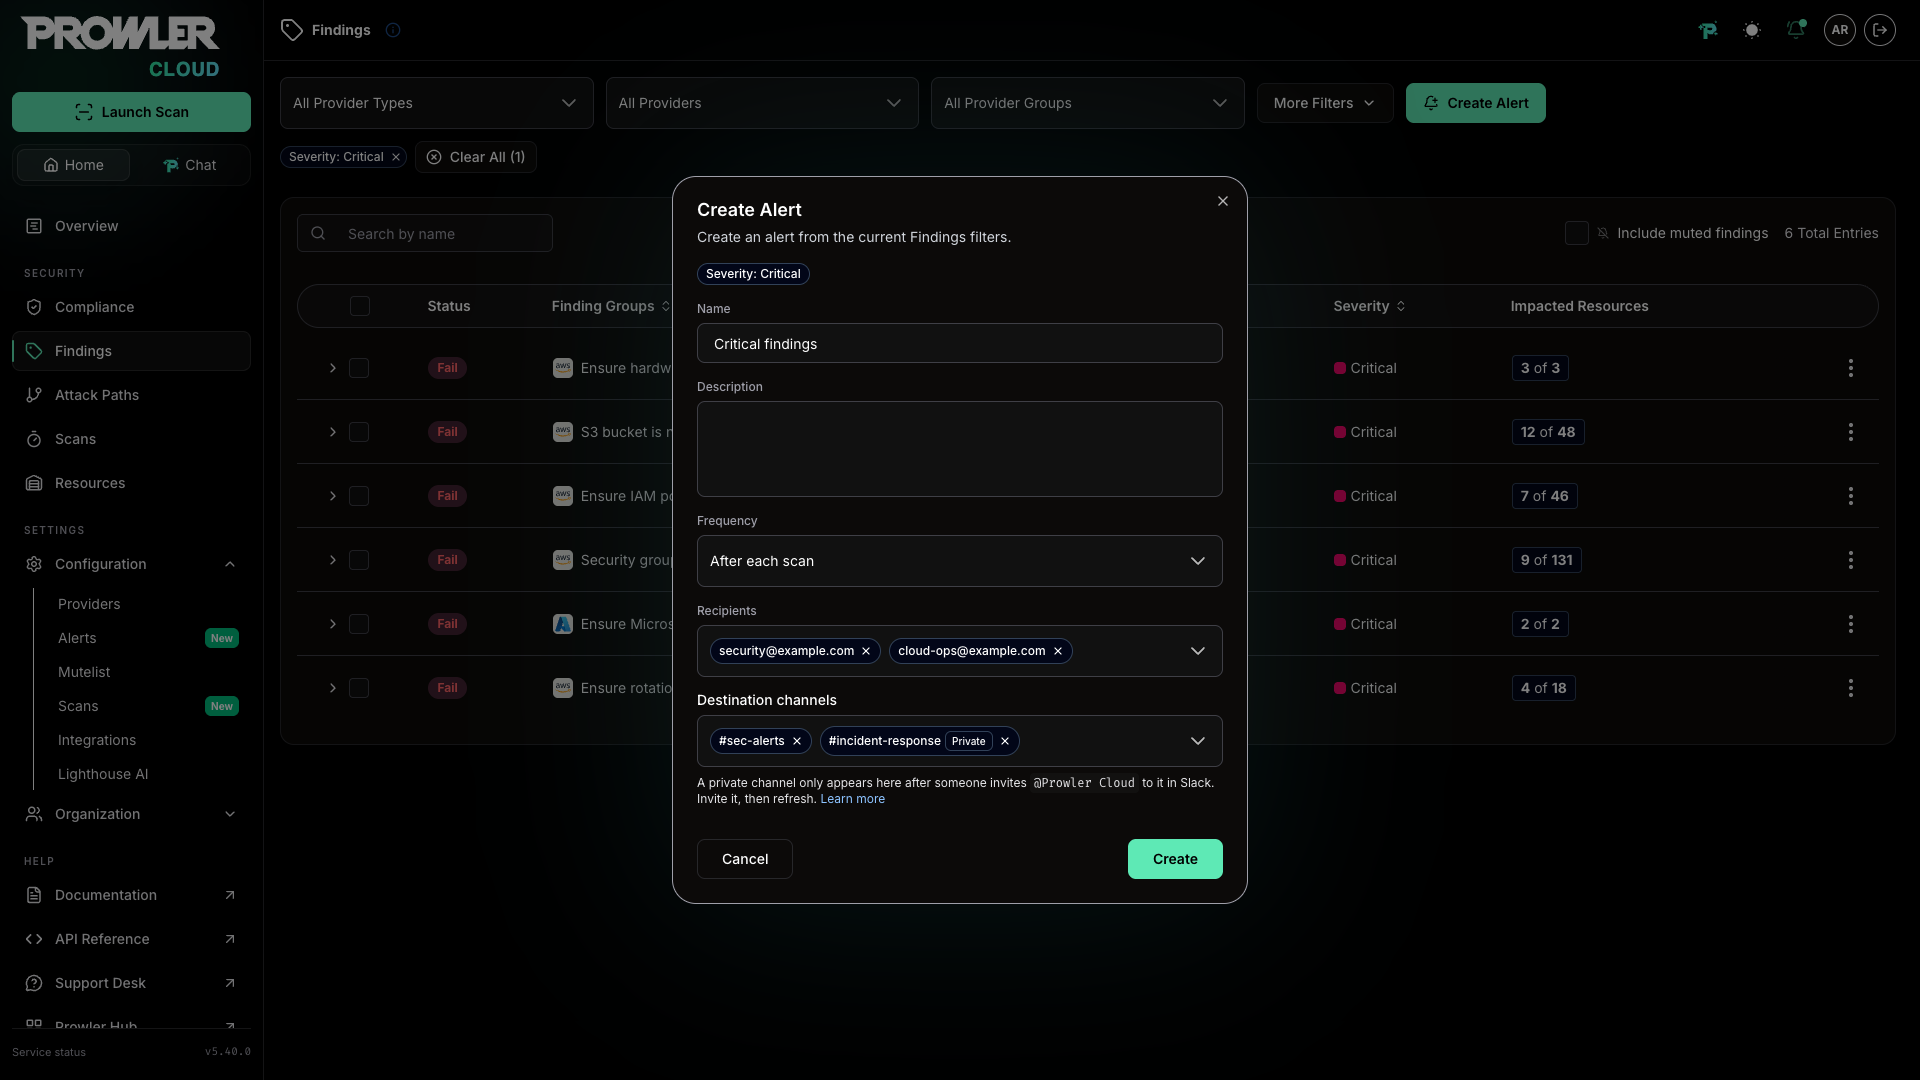Check the Ensure Micros finding row checkbox
The width and height of the screenshot is (1920, 1080).
tap(359, 624)
